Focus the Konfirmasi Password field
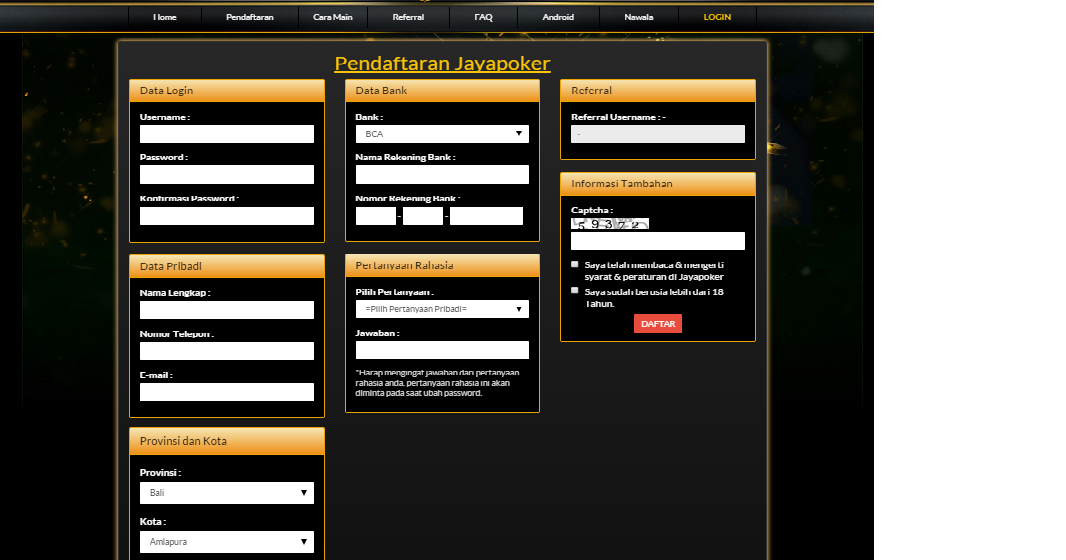 [x=227, y=216]
